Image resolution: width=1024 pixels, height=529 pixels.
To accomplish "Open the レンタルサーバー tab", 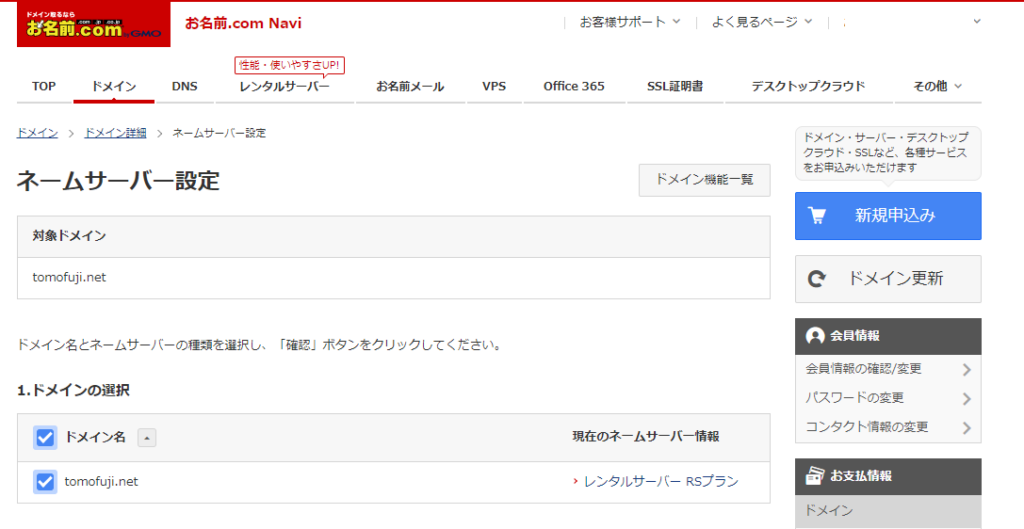I will 284,86.
